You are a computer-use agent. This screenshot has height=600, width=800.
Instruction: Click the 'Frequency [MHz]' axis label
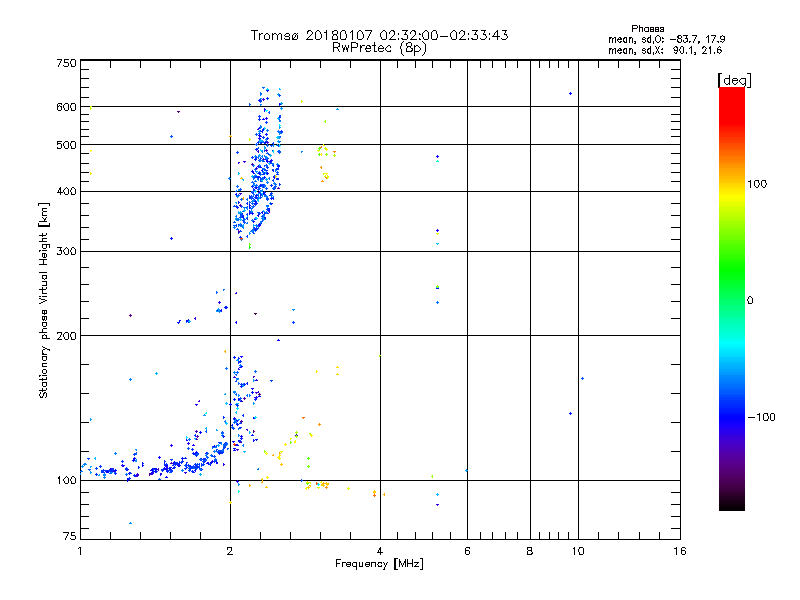379,564
